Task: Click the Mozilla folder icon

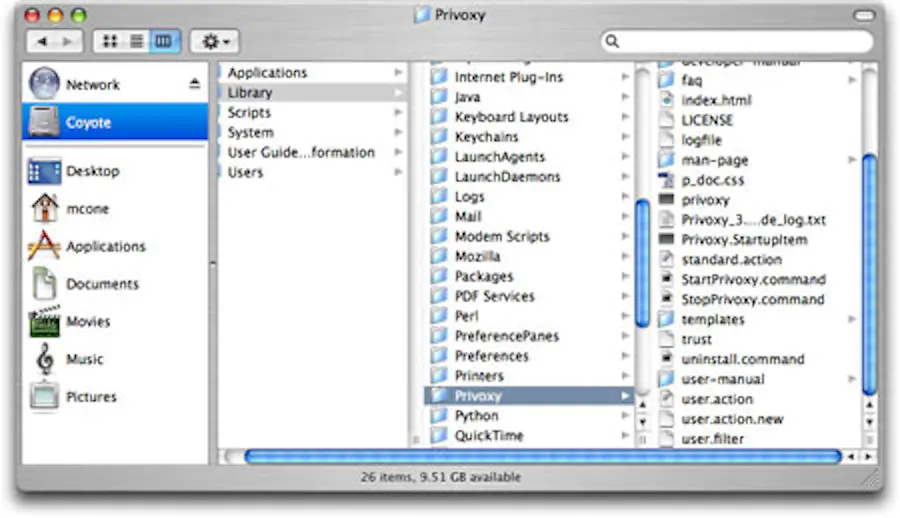Action: [439, 256]
